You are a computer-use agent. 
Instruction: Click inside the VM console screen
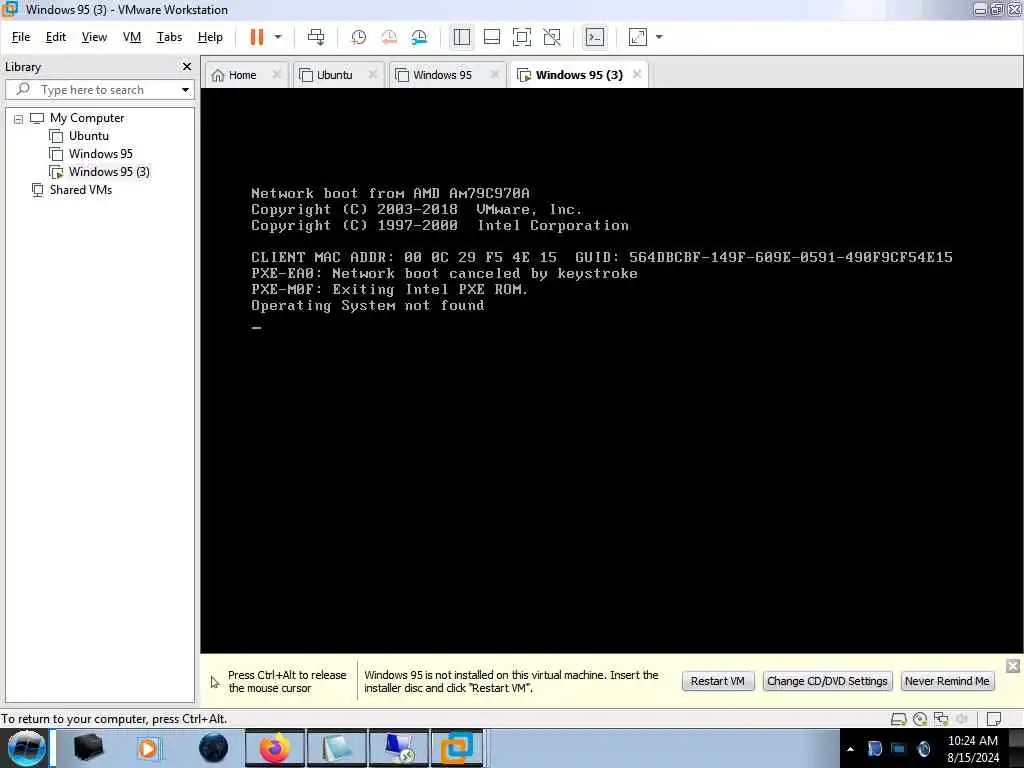[611, 370]
